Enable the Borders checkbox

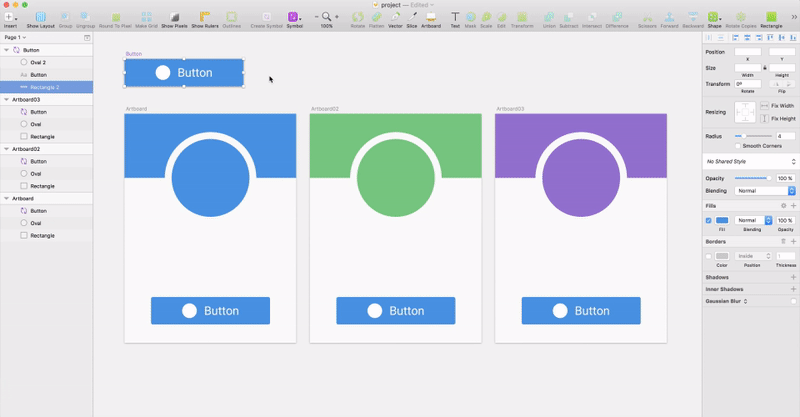click(709, 256)
